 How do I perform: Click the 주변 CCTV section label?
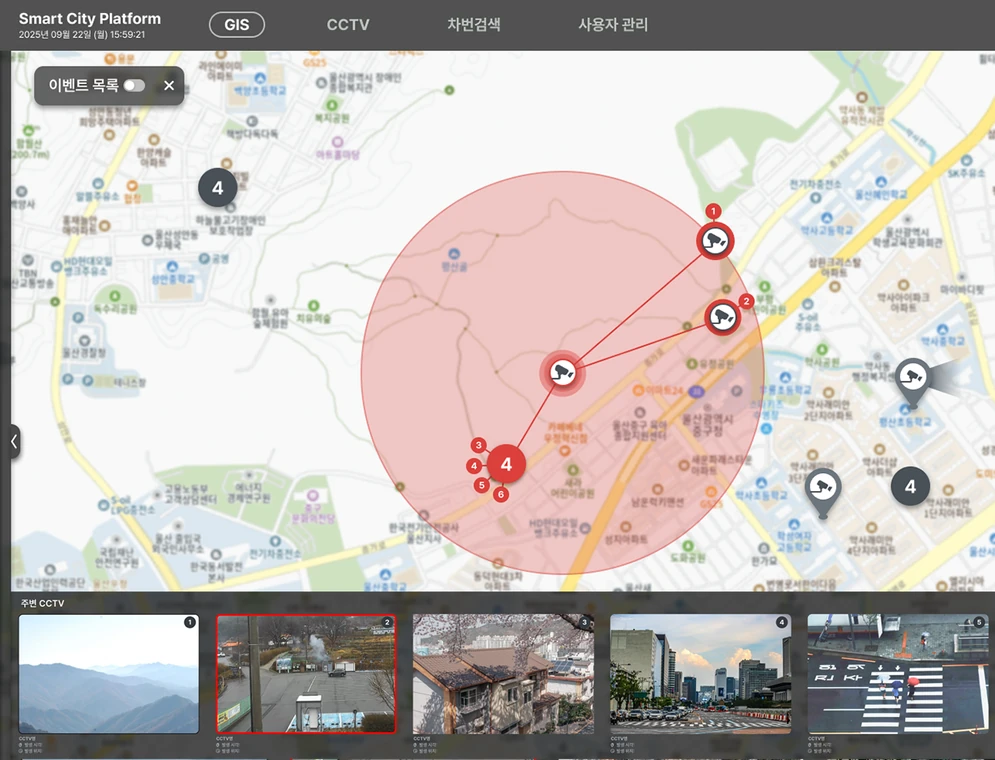(x=43, y=603)
